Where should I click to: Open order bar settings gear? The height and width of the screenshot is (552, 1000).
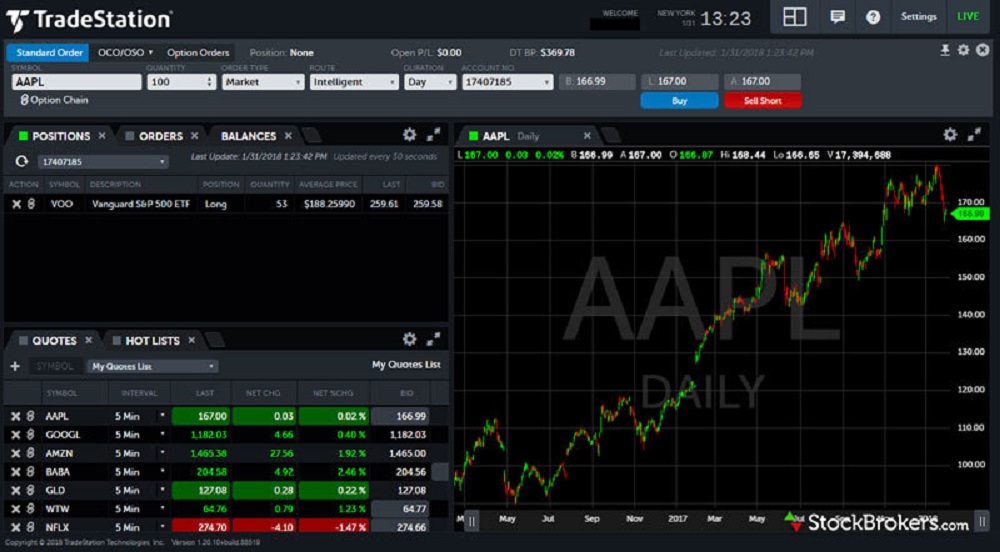tap(963, 50)
